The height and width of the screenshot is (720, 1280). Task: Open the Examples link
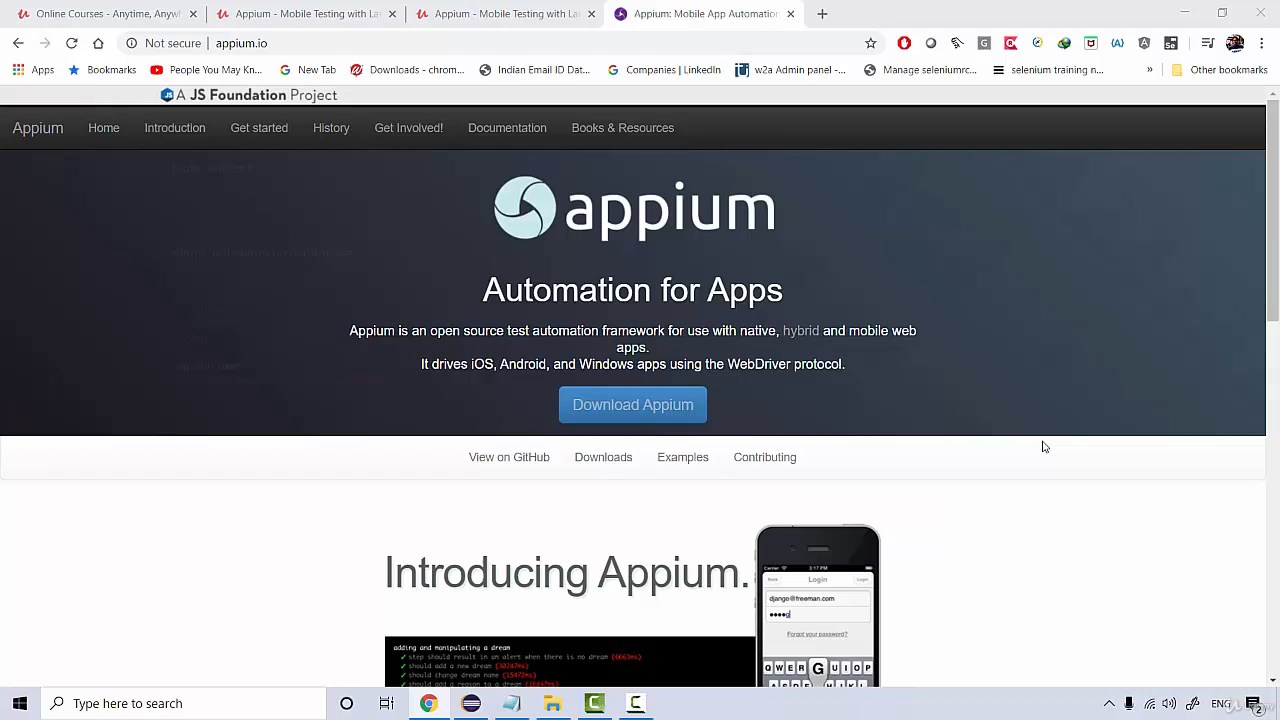coord(683,457)
